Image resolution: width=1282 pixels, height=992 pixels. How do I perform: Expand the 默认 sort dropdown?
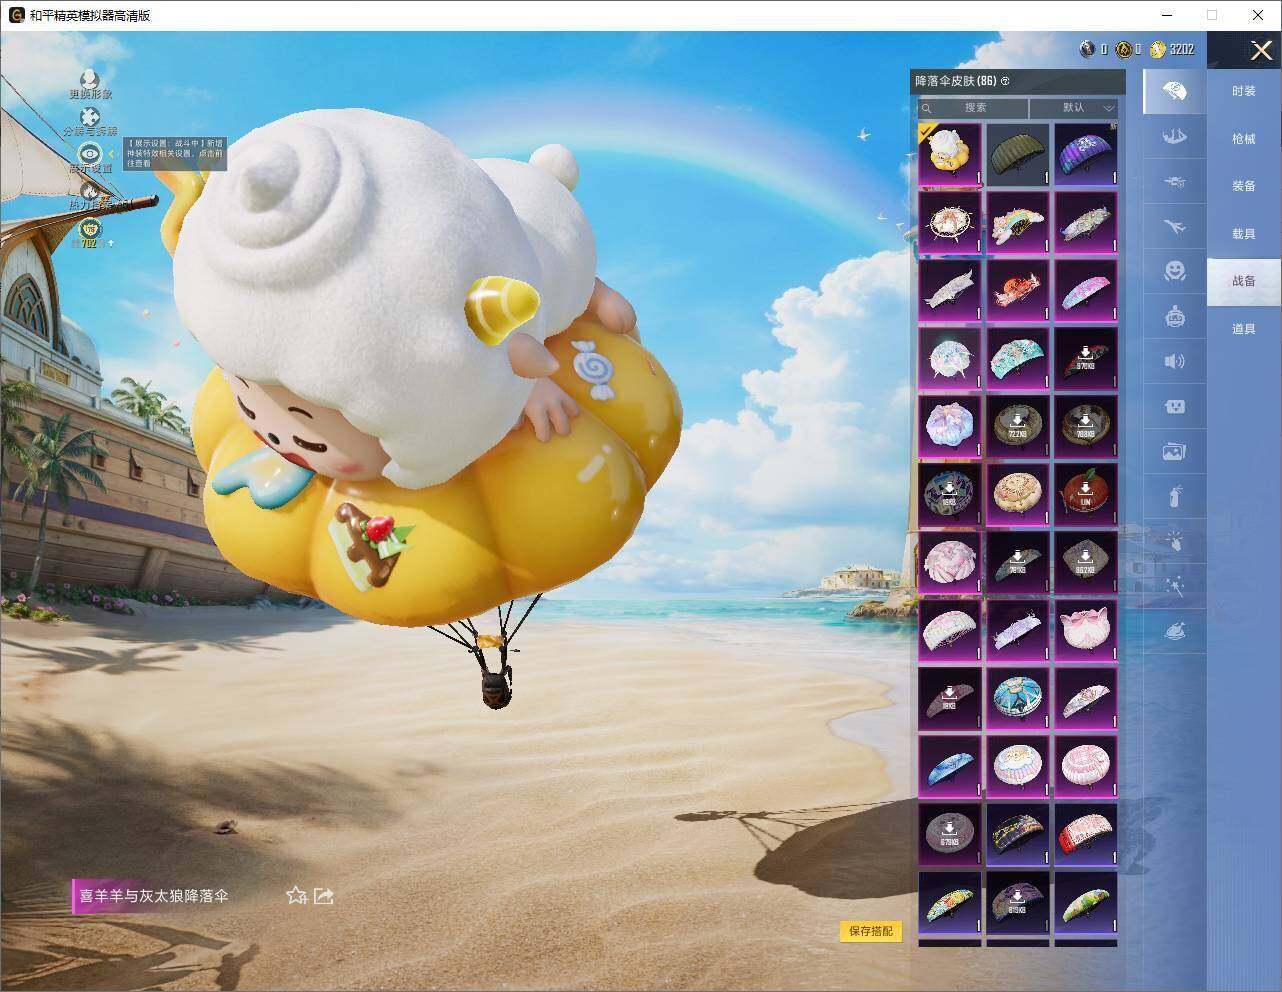pyautogui.click(x=1074, y=108)
